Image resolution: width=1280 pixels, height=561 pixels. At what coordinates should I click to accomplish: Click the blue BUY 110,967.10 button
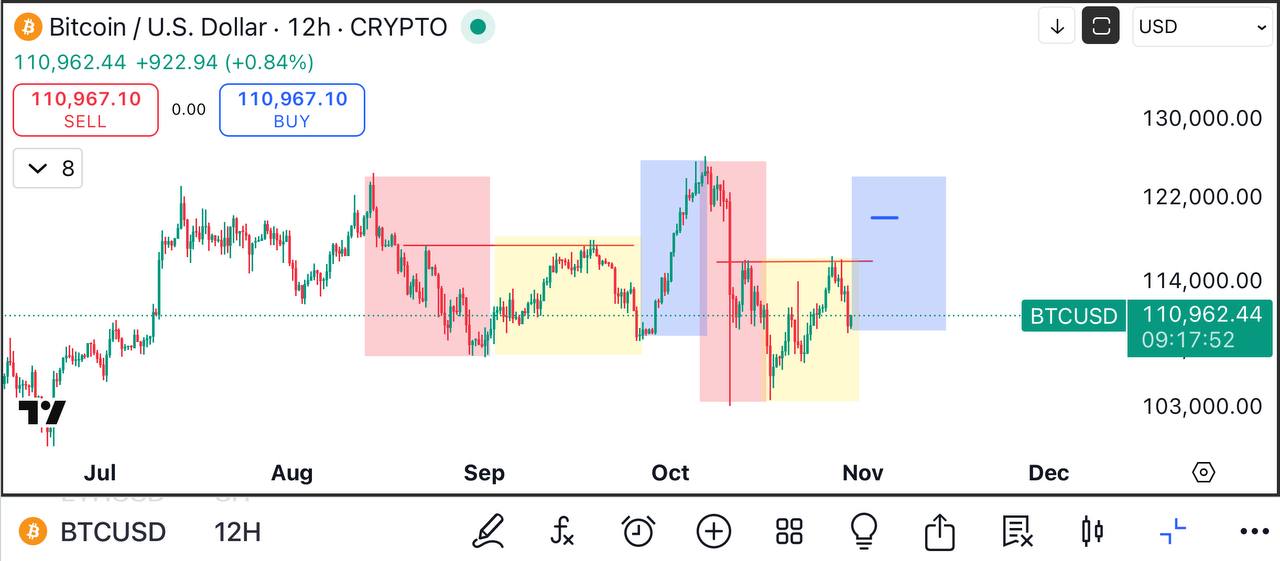point(292,110)
